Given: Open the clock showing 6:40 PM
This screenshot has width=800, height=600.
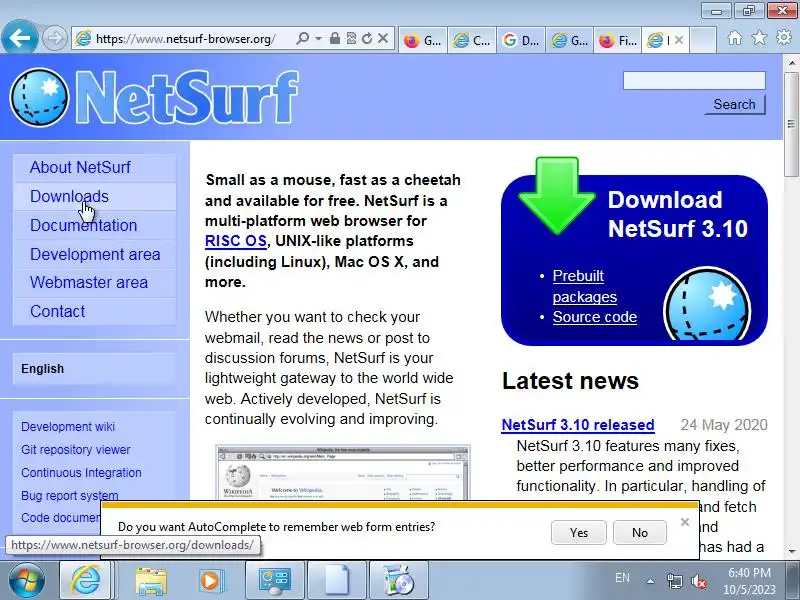Looking at the screenshot, I should pyautogui.click(x=749, y=581).
